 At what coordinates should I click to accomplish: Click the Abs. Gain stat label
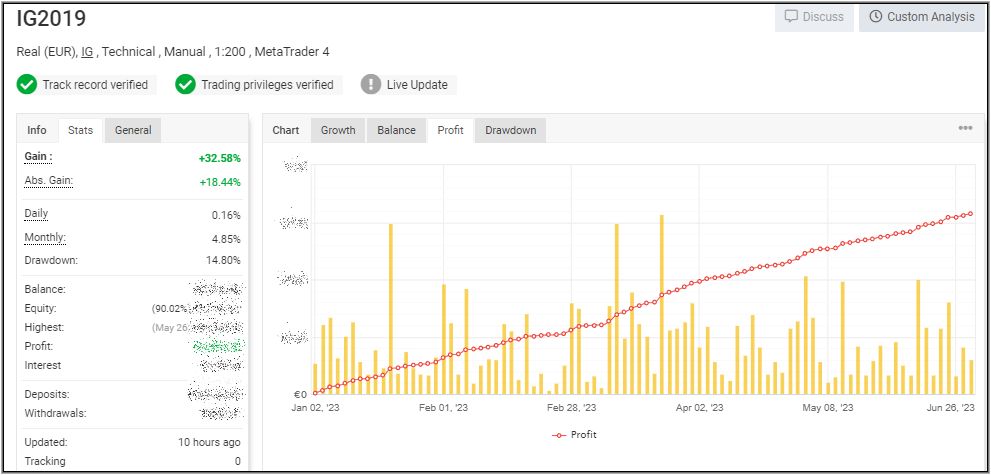48,181
